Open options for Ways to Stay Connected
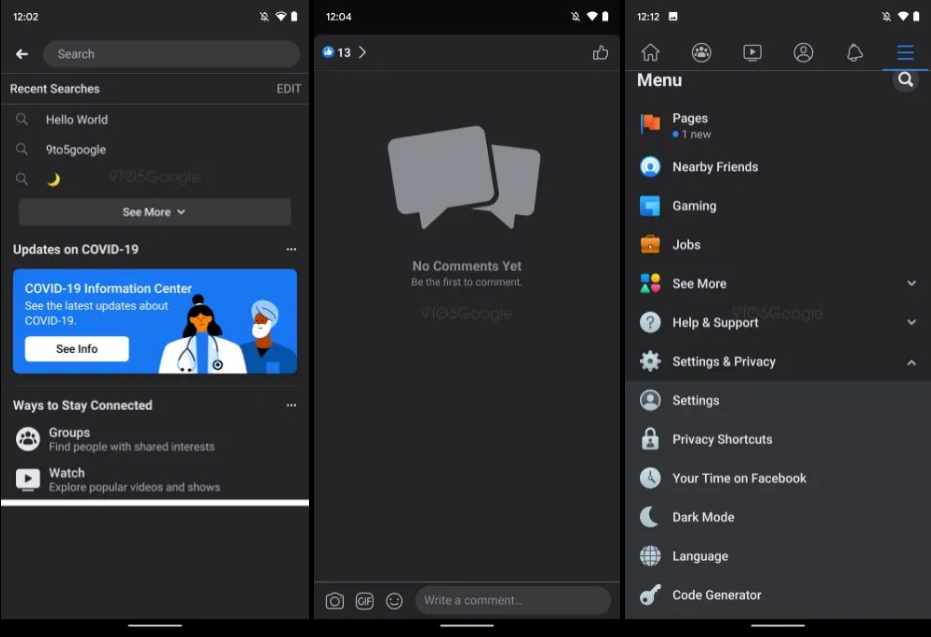Viewport: 931px width, 637px height. (x=291, y=405)
